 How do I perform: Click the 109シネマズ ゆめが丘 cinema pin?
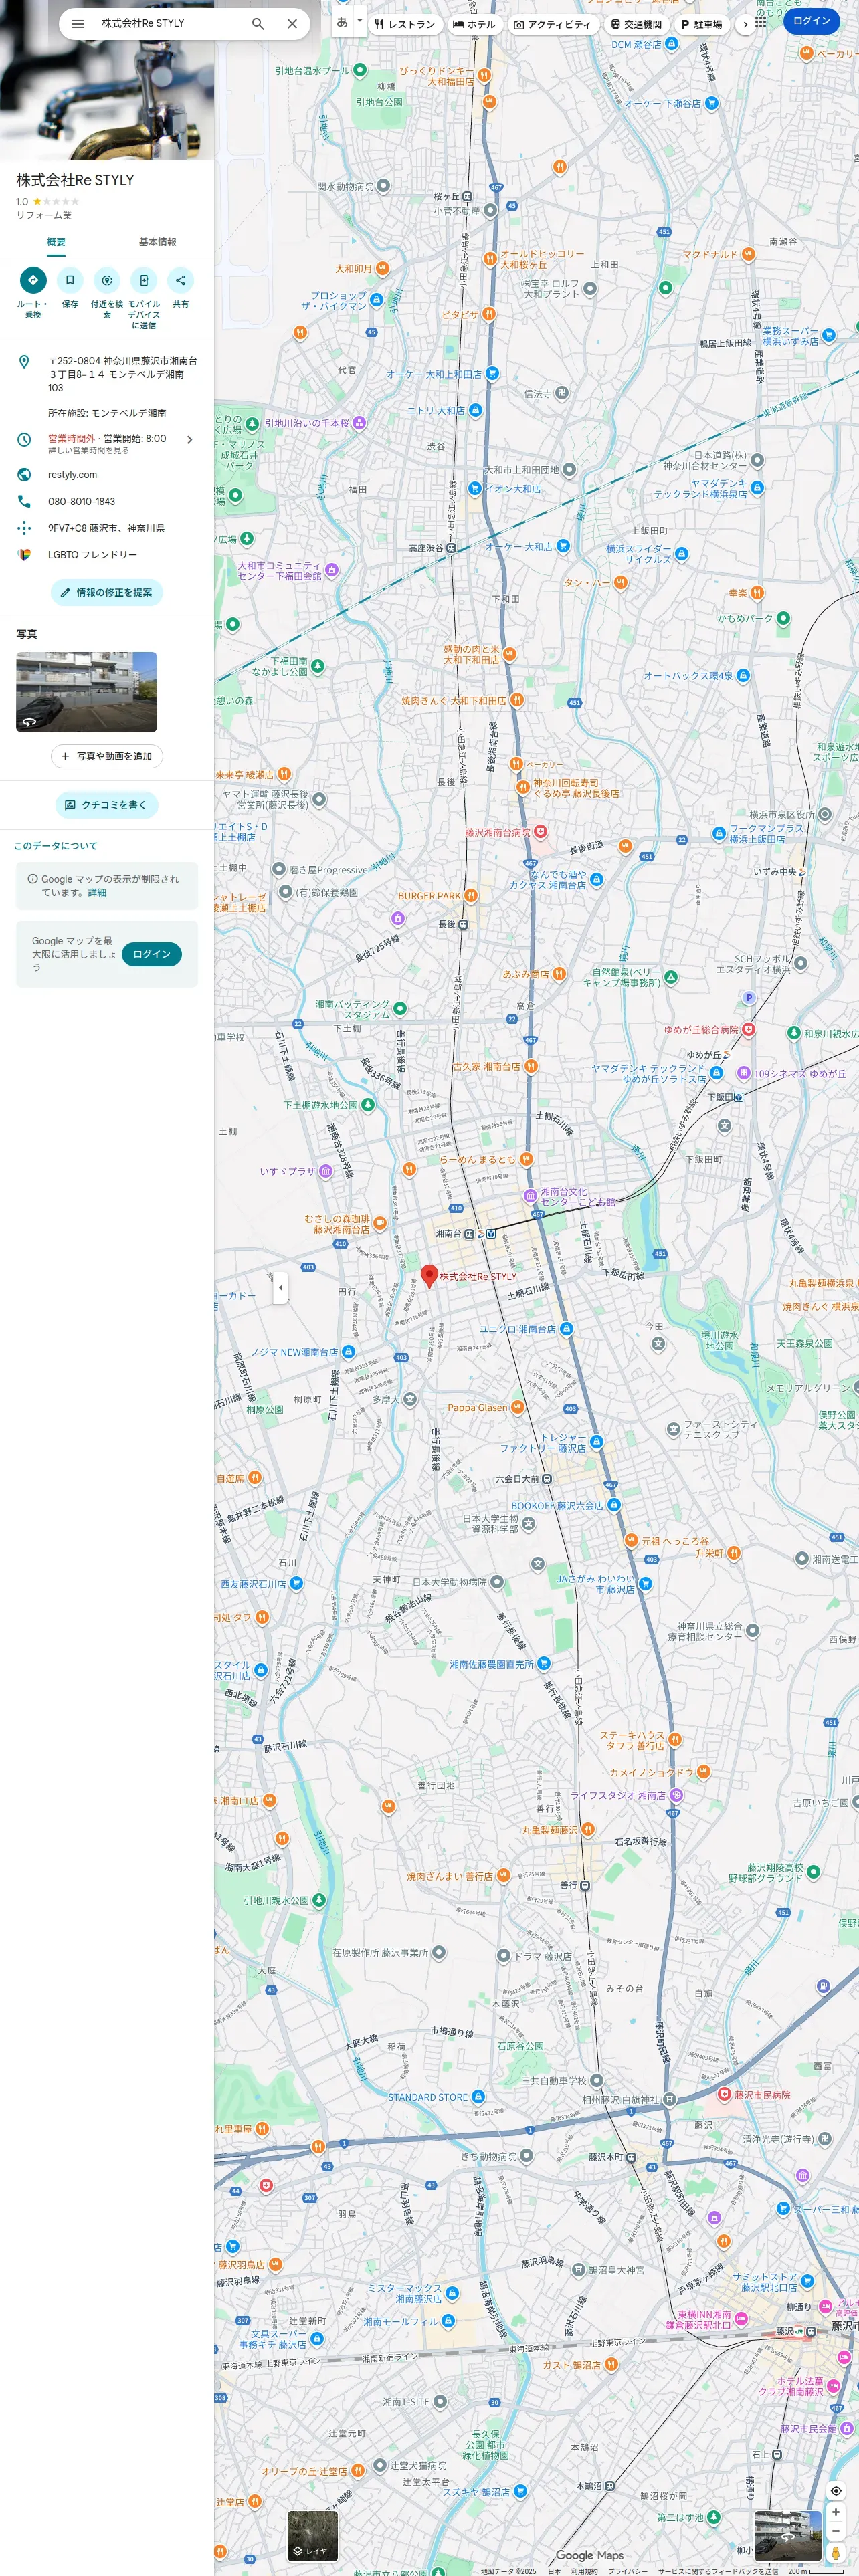click(x=743, y=1073)
